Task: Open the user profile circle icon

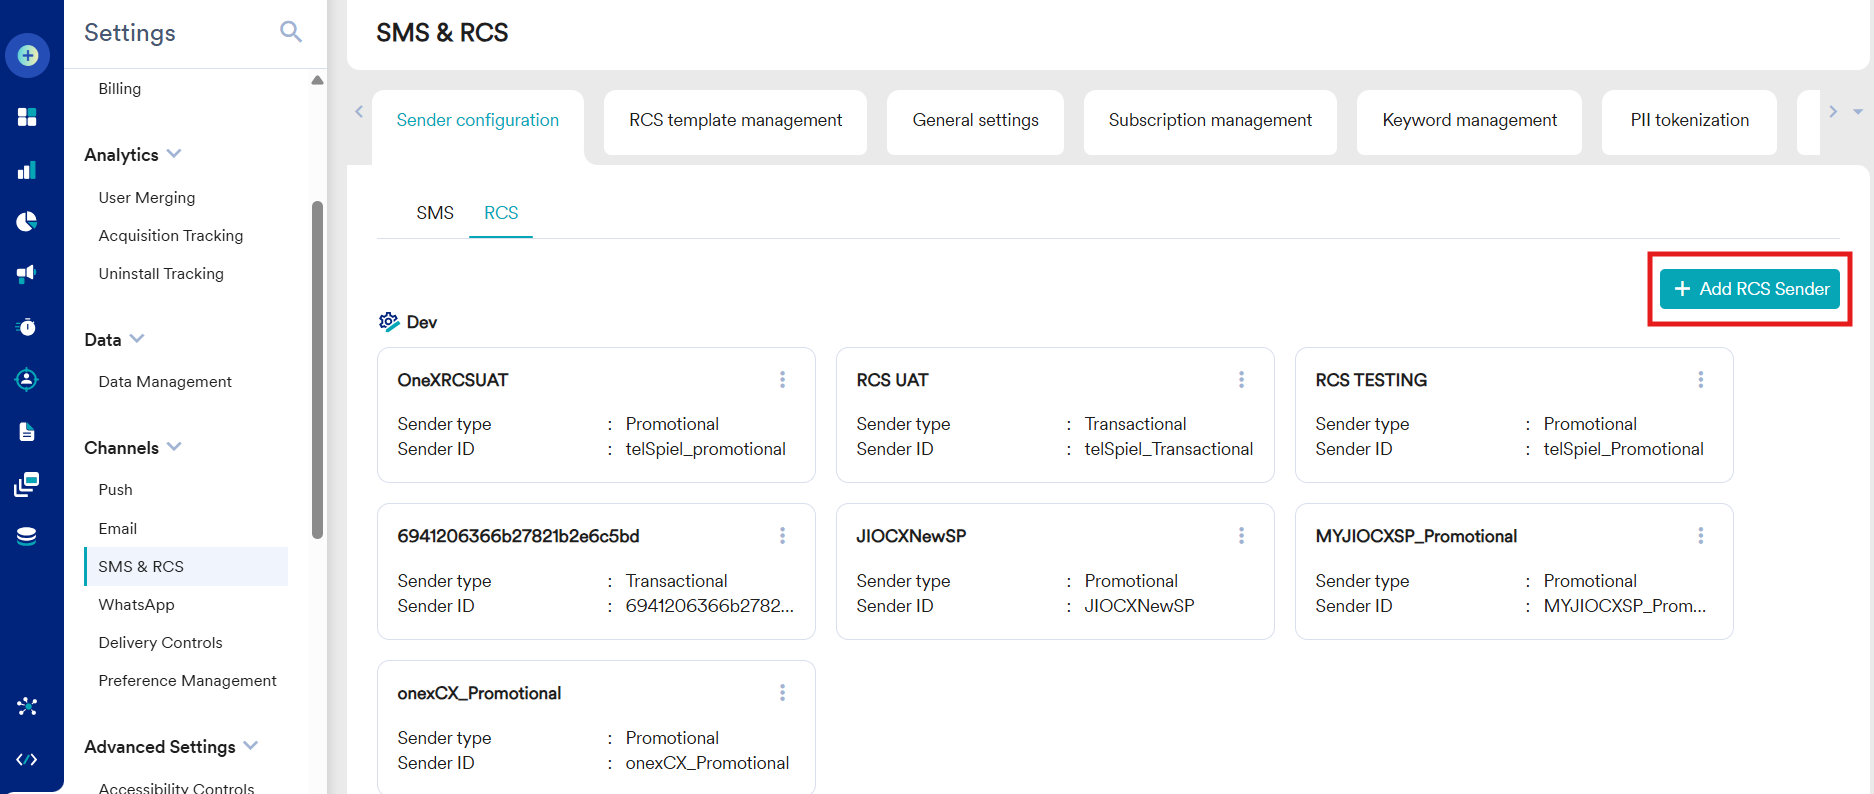Action: [x=27, y=380]
